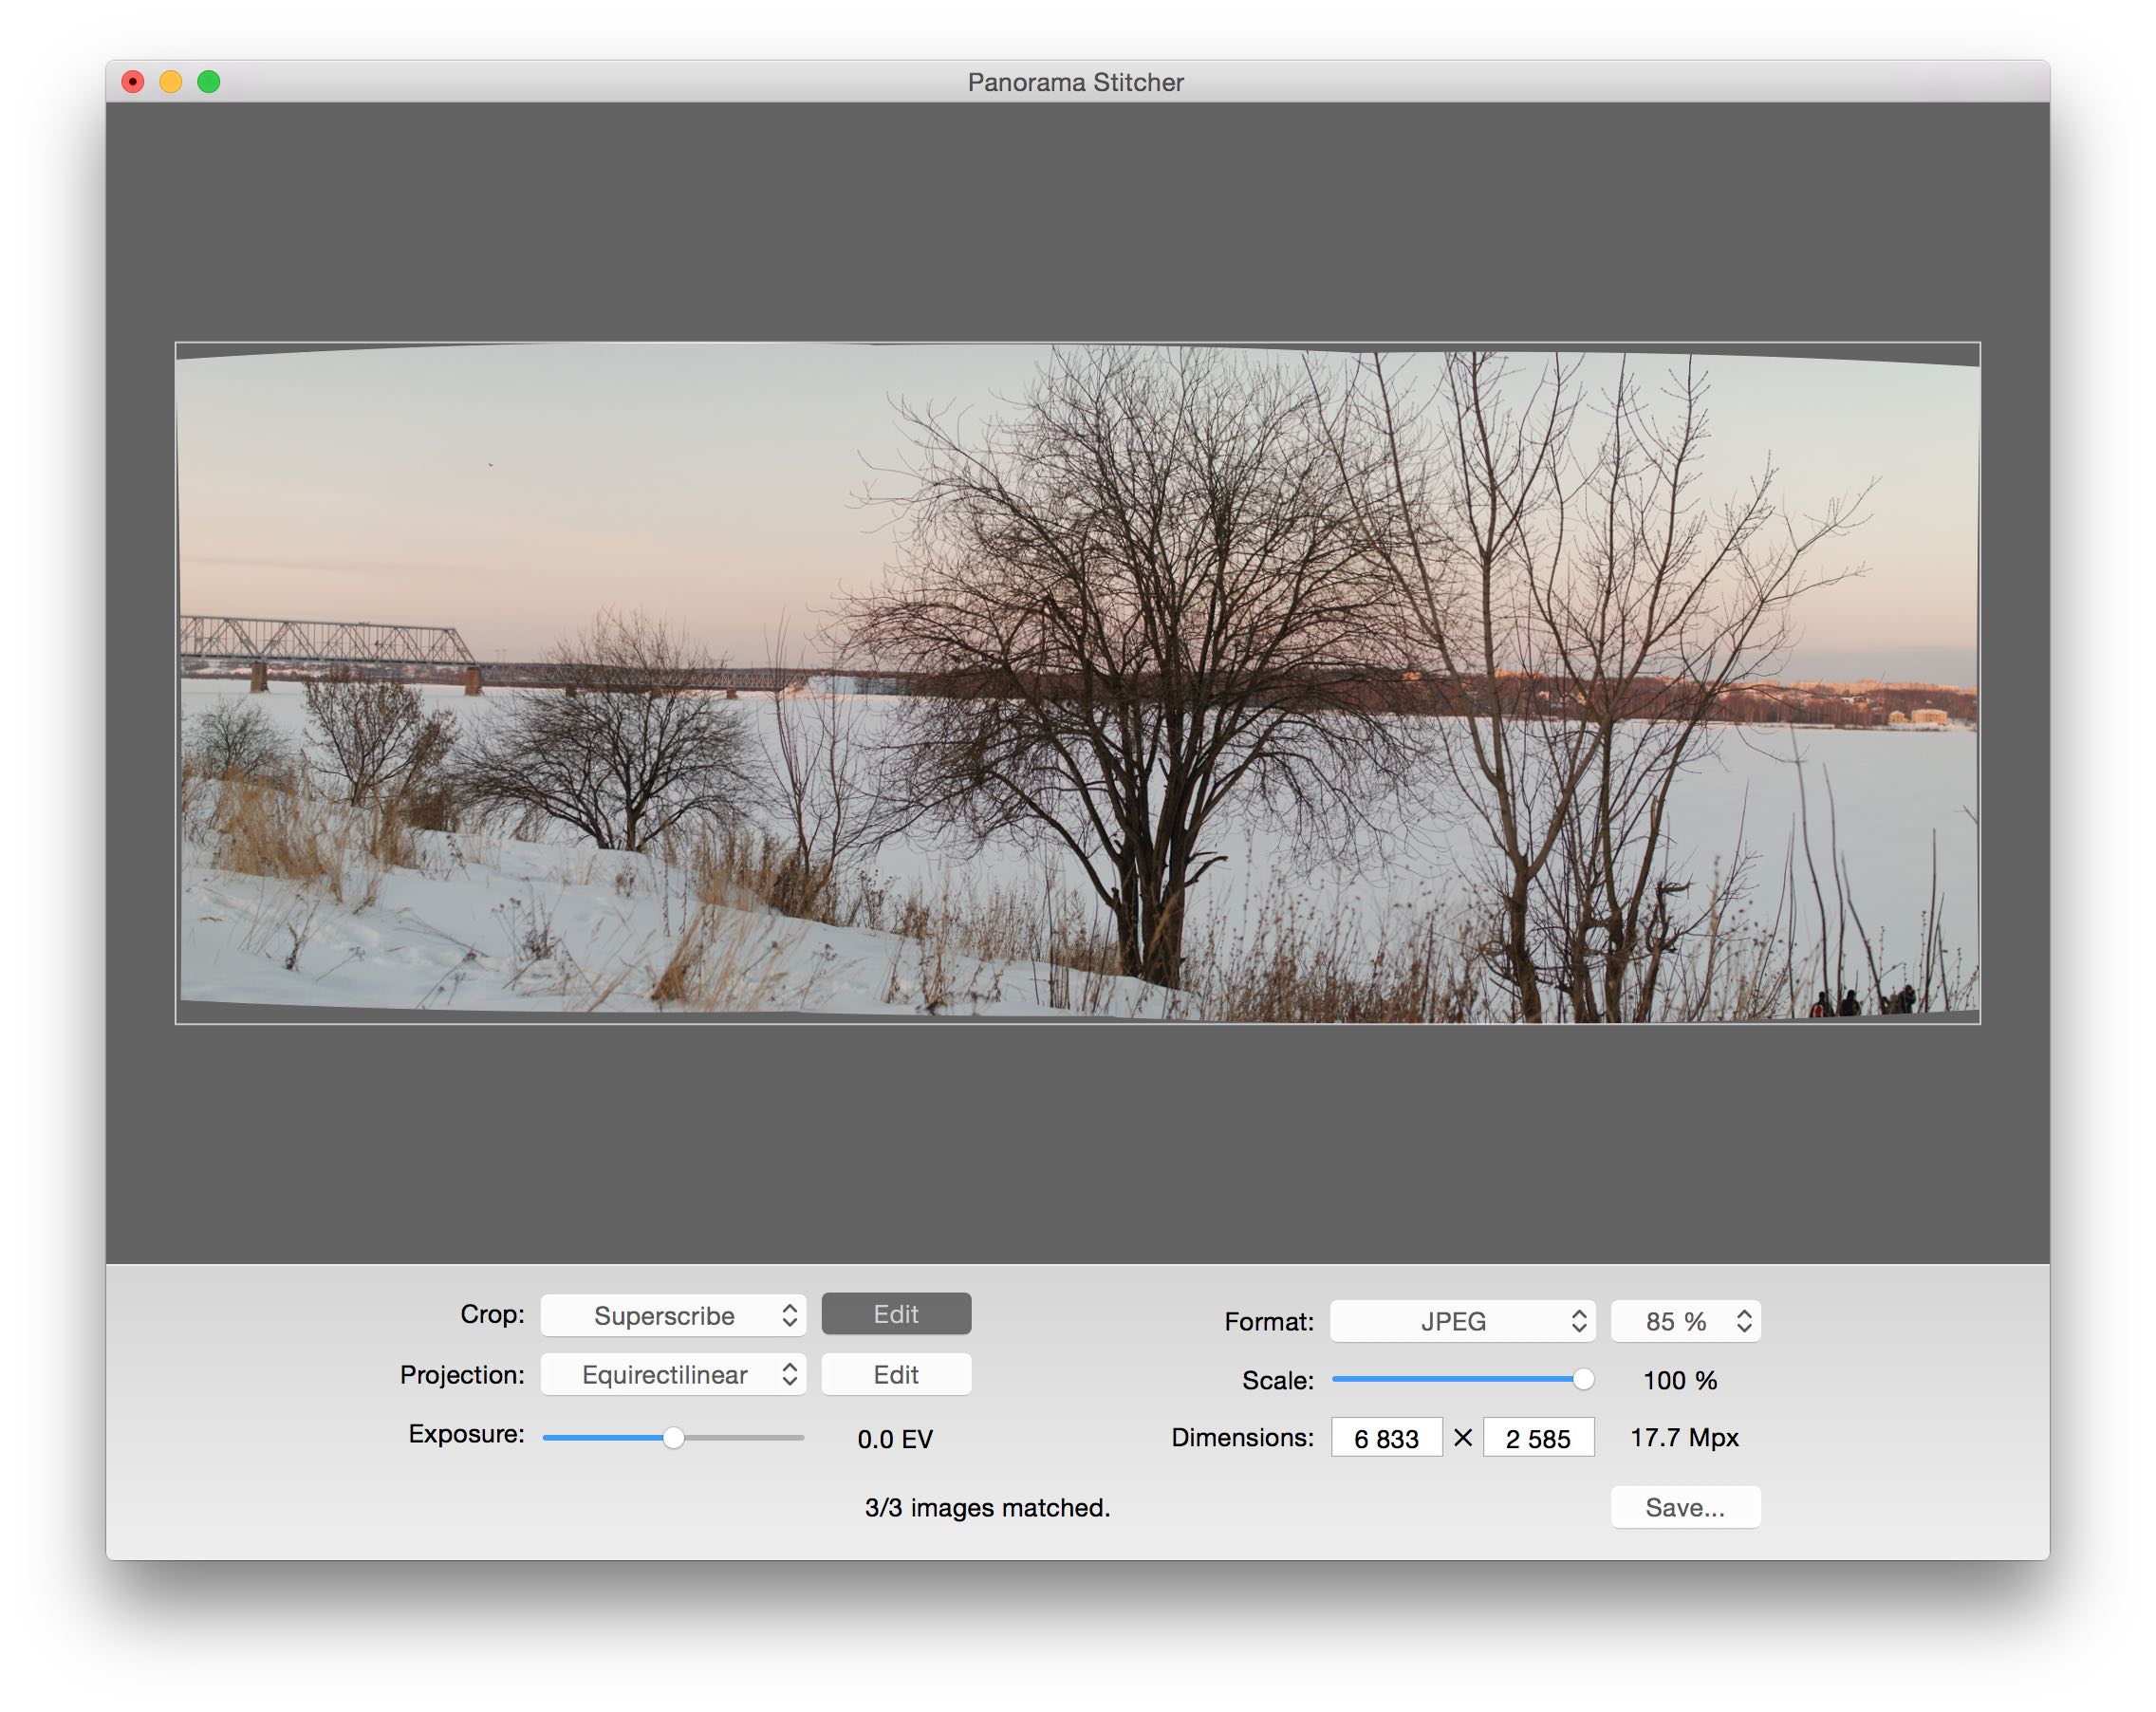Click the Save... button

point(1685,1507)
